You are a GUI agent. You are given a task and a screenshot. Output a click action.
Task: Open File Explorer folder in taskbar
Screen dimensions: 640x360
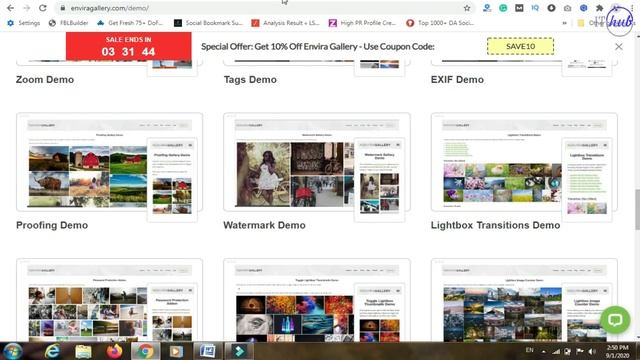point(83,351)
